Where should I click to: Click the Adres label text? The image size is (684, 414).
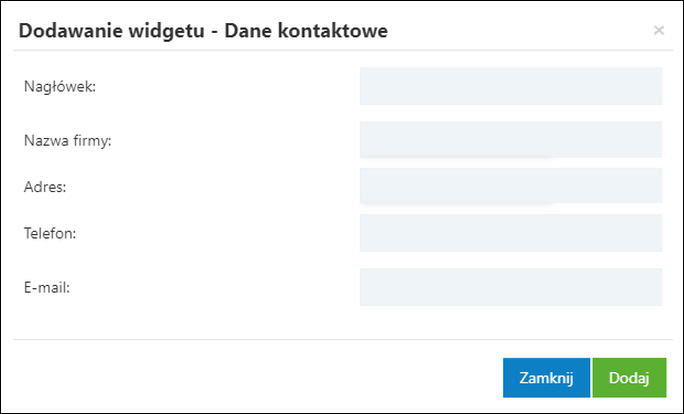(44, 187)
